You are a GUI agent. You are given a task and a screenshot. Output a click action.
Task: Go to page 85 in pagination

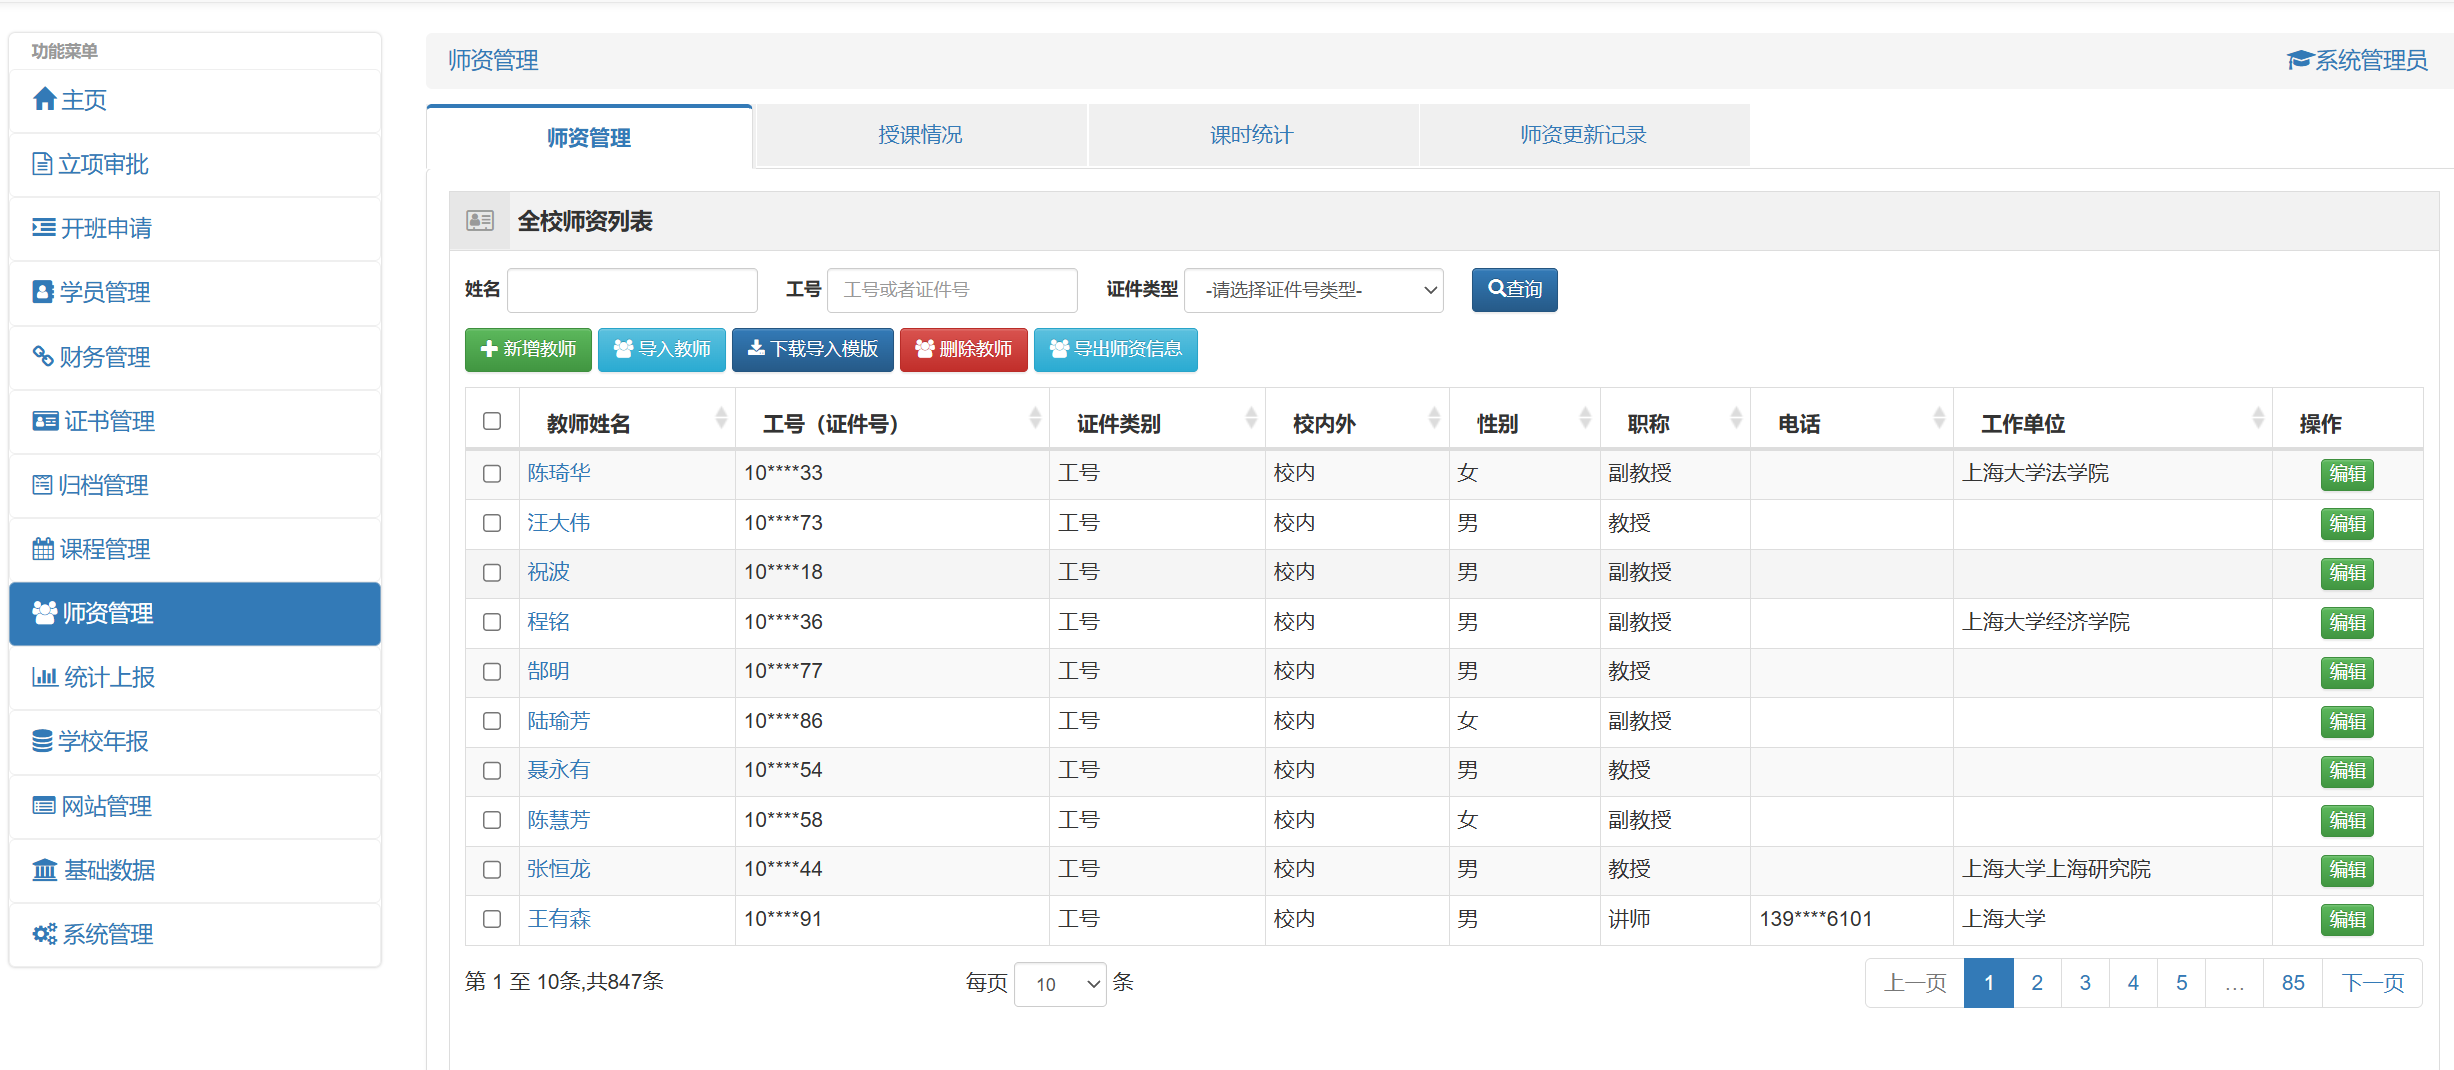click(x=2293, y=983)
